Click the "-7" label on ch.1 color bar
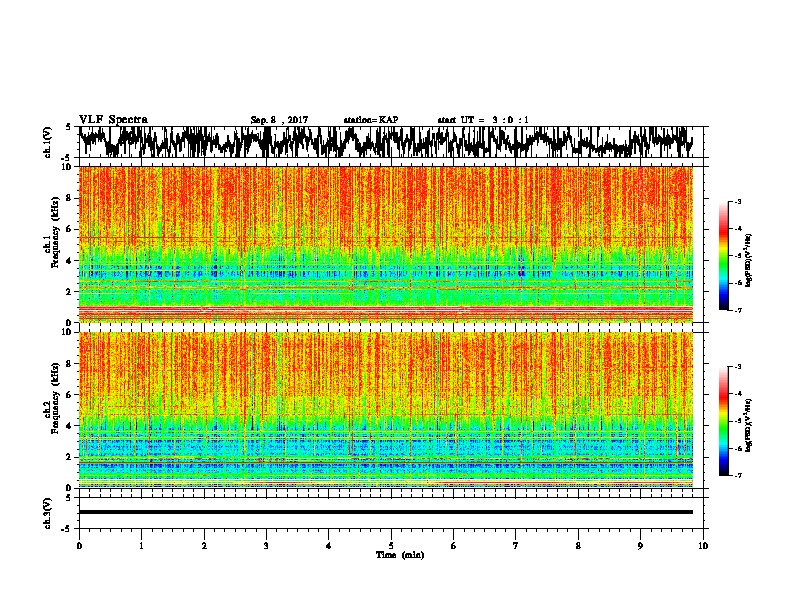 738,310
